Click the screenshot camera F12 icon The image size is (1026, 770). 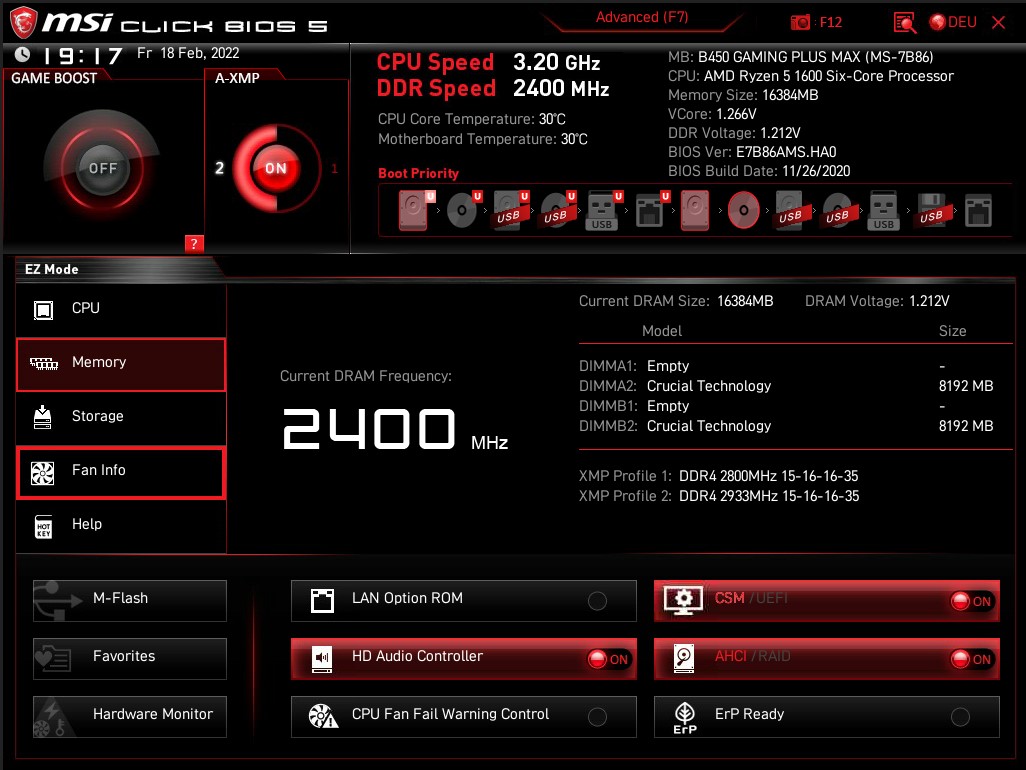[800, 22]
